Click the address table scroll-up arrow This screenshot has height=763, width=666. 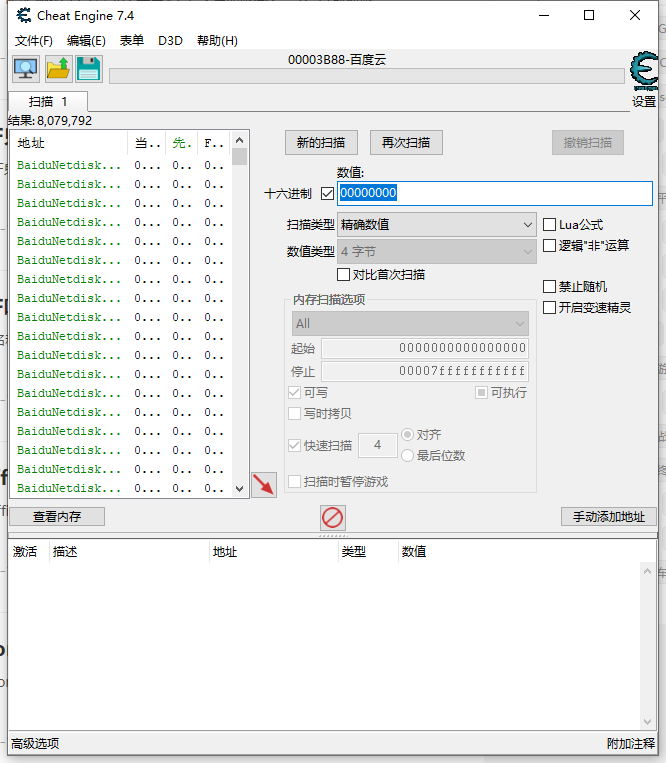click(x=648, y=572)
